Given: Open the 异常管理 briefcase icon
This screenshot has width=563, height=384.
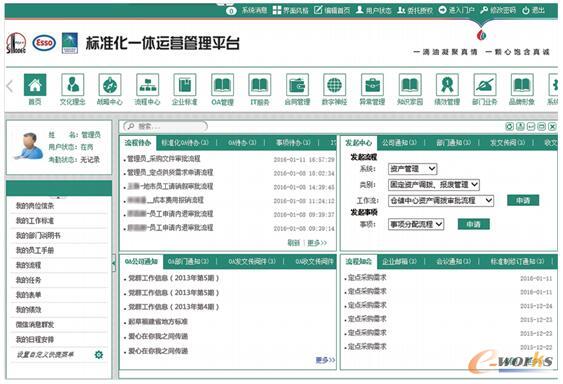Looking at the screenshot, I should pyautogui.click(x=372, y=85).
